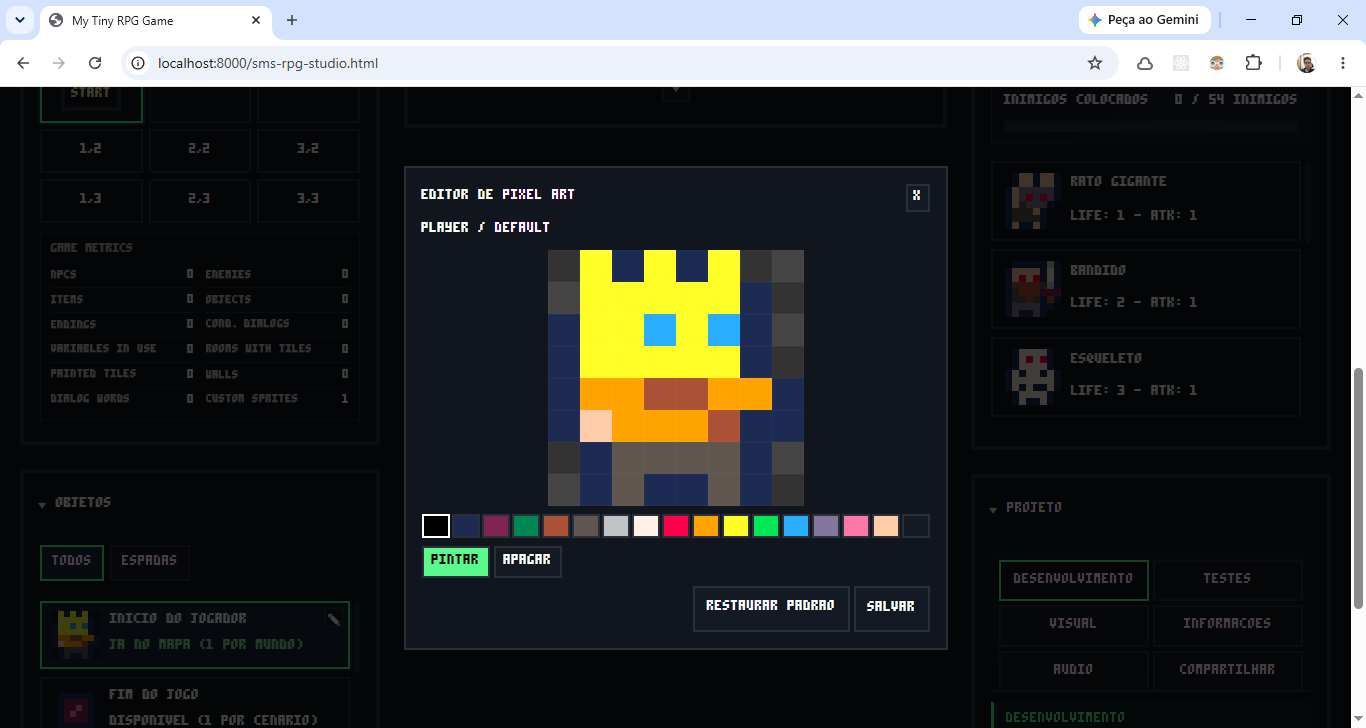Viewport: 1366px width, 728px height.
Task: Select the Inicio do Jogador player sprite
Action: (75, 634)
